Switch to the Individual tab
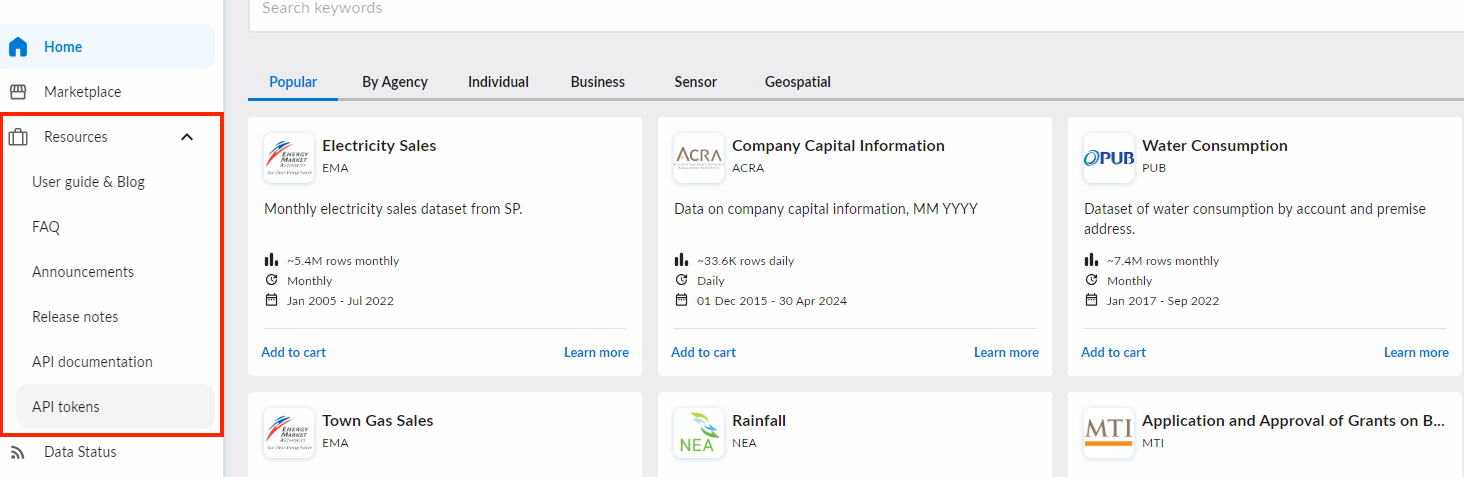This screenshot has width=1464, height=477. tap(498, 82)
